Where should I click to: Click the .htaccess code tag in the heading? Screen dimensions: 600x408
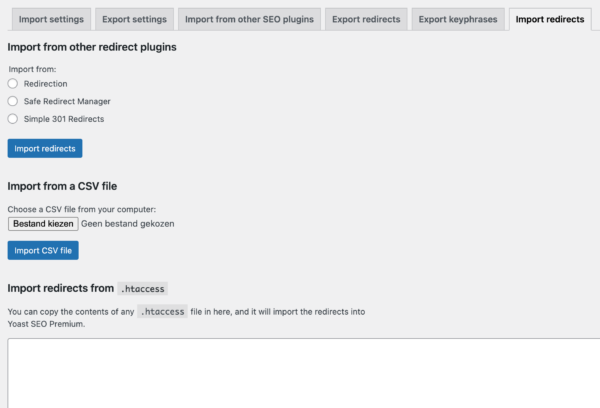click(x=142, y=289)
